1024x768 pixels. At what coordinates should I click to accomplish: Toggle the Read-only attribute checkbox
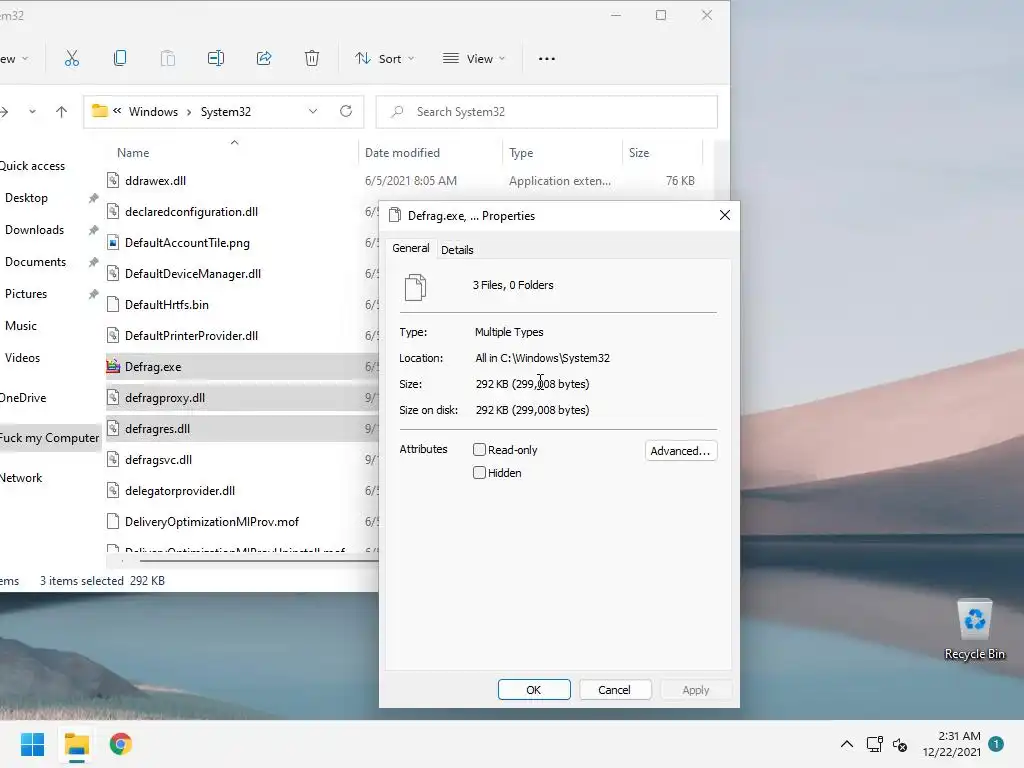point(479,449)
